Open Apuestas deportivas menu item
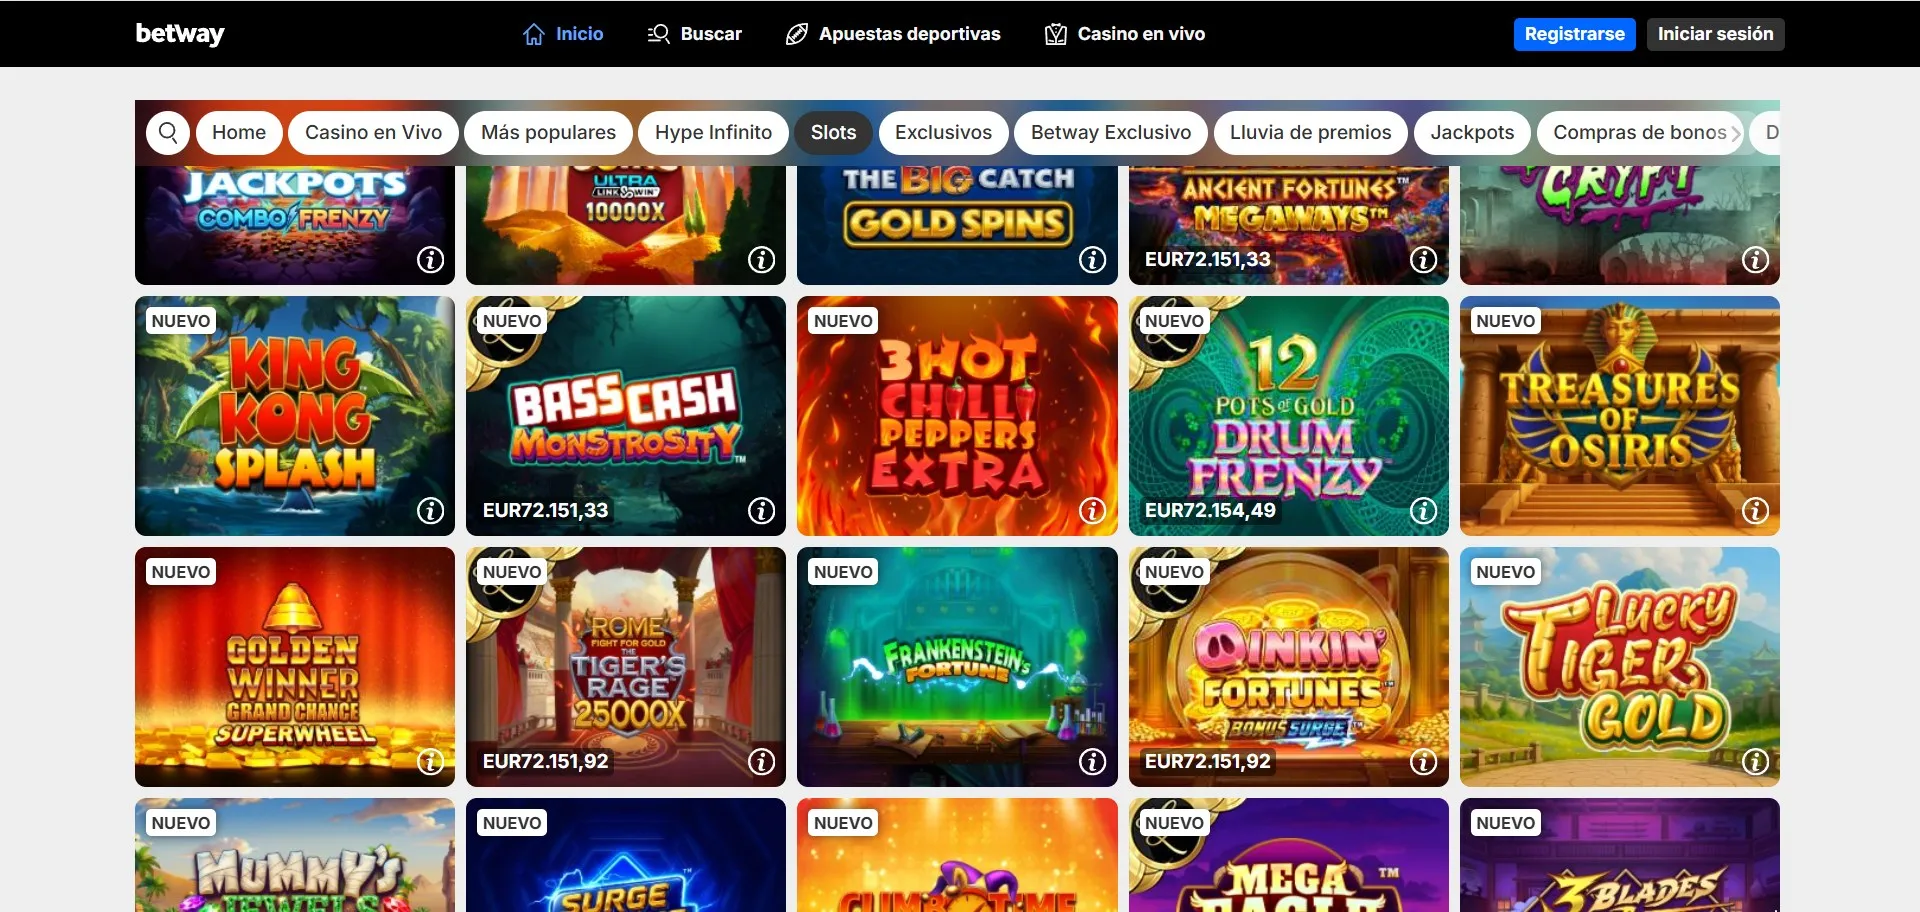Screen dimensions: 1920x912 893,34
